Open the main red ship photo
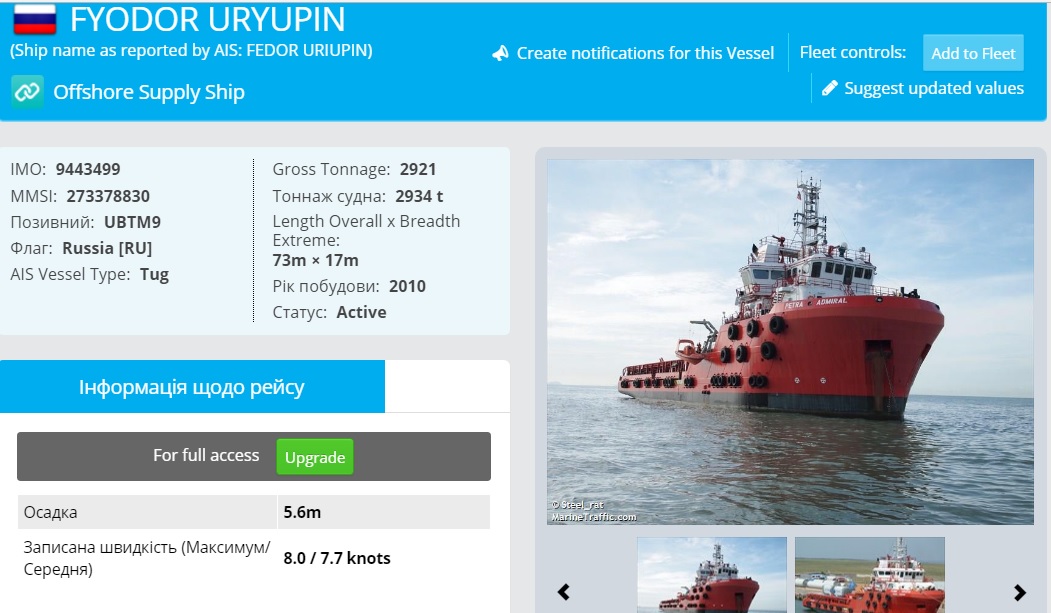Viewport: 1051px width, 613px height. pos(790,342)
